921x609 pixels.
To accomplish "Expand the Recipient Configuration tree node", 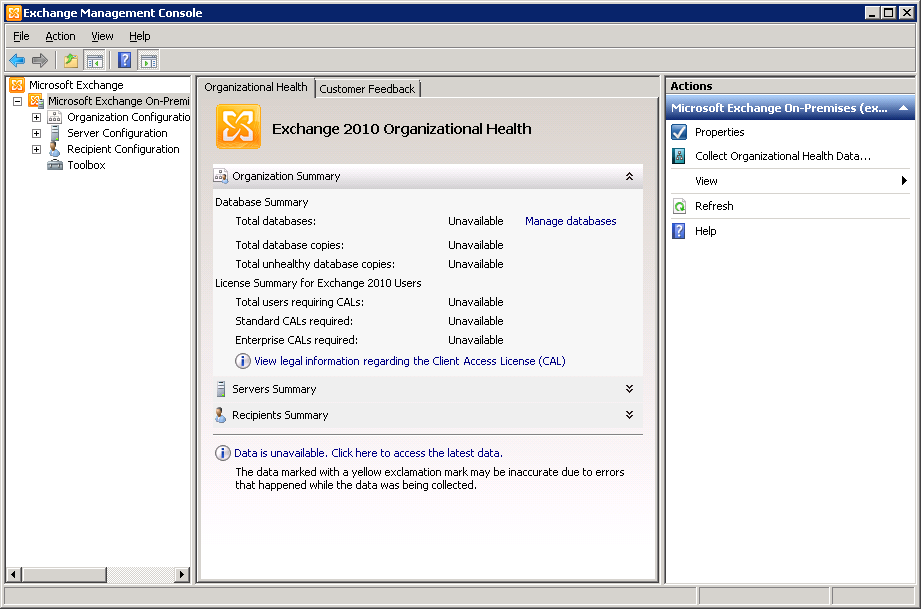I will click(x=36, y=149).
